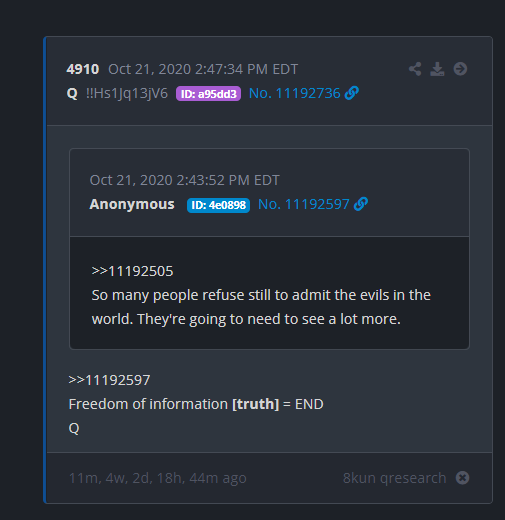Select the purple ID: a95dd3 badge
The height and width of the screenshot is (520, 505).
point(208,94)
